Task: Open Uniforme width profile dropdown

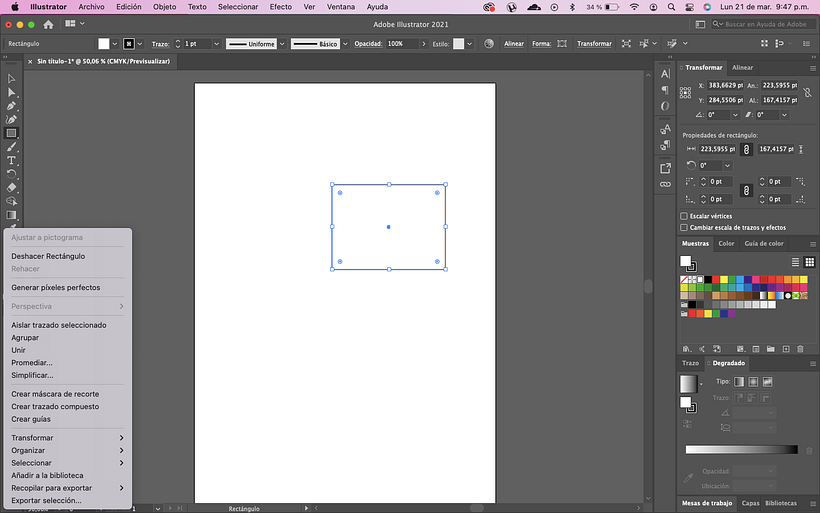Action: point(282,44)
